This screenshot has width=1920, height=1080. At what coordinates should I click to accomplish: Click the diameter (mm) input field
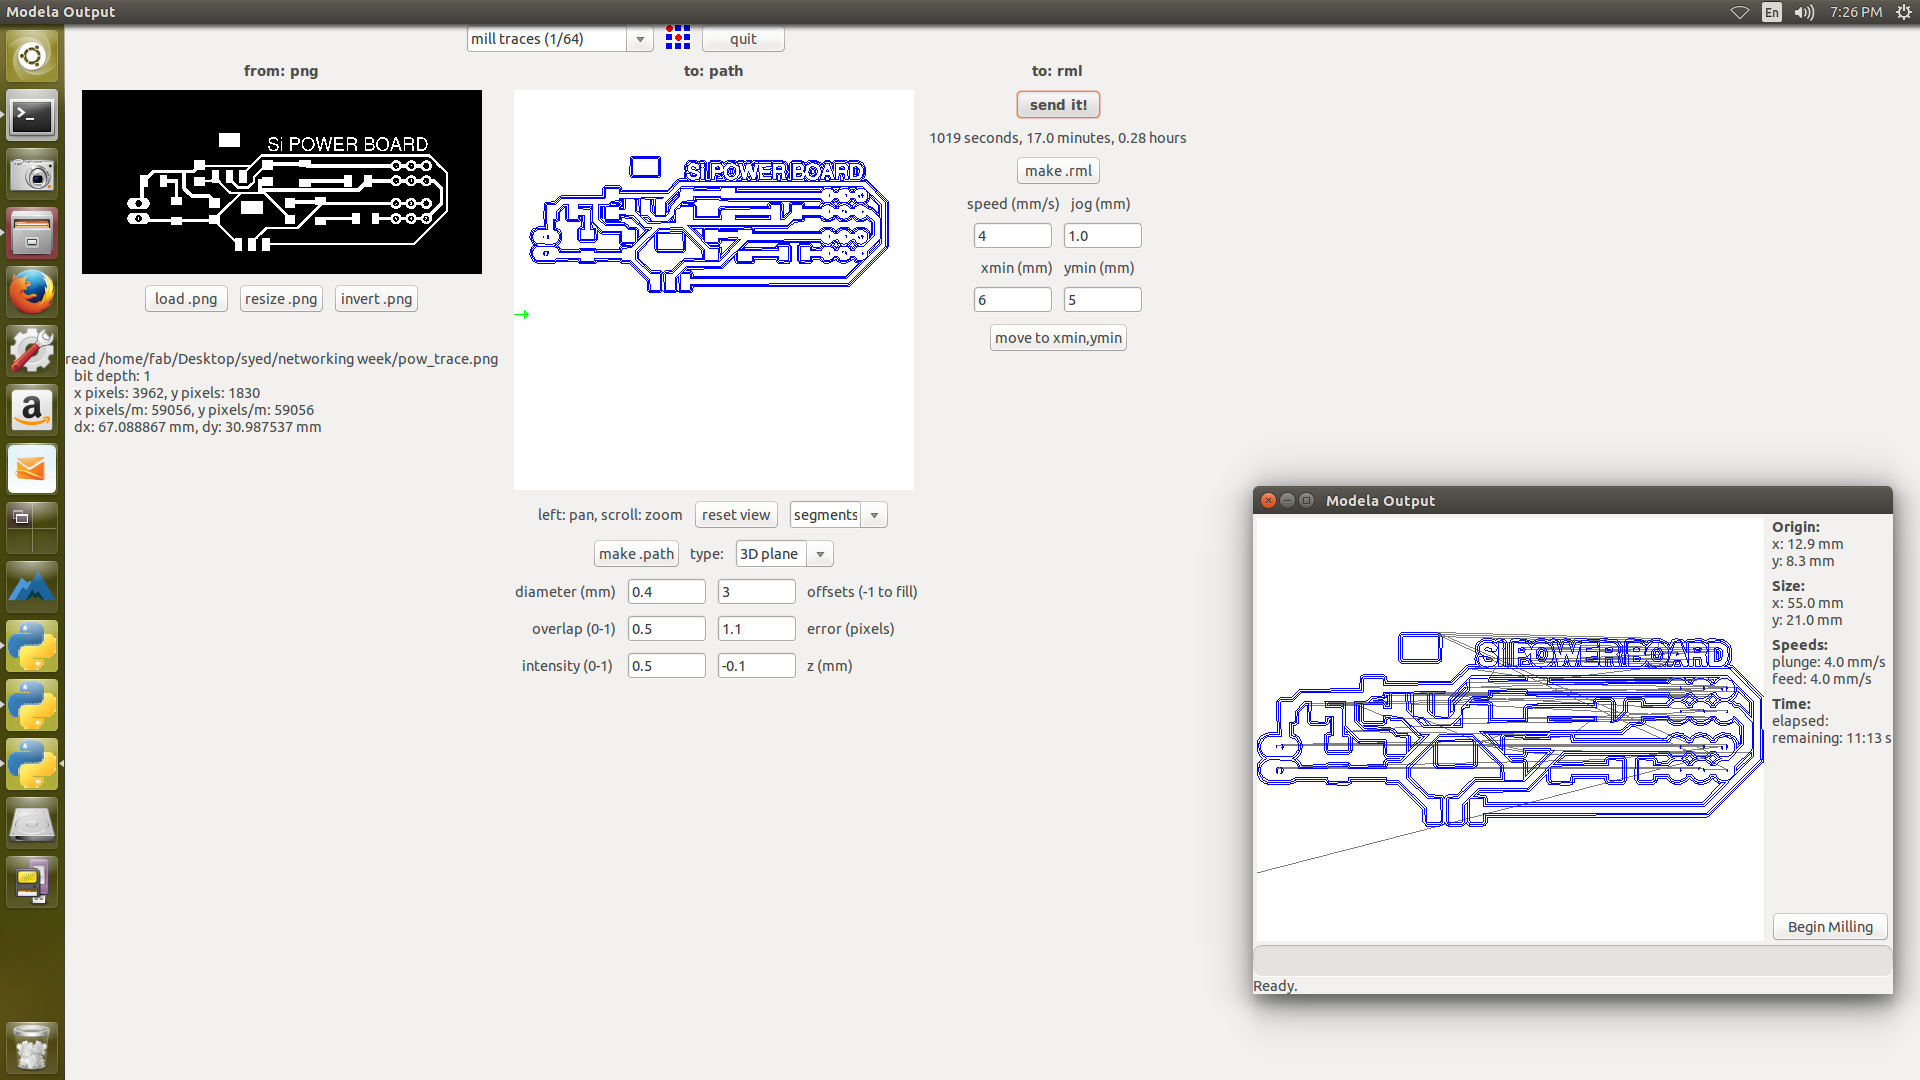click(666, 592)
